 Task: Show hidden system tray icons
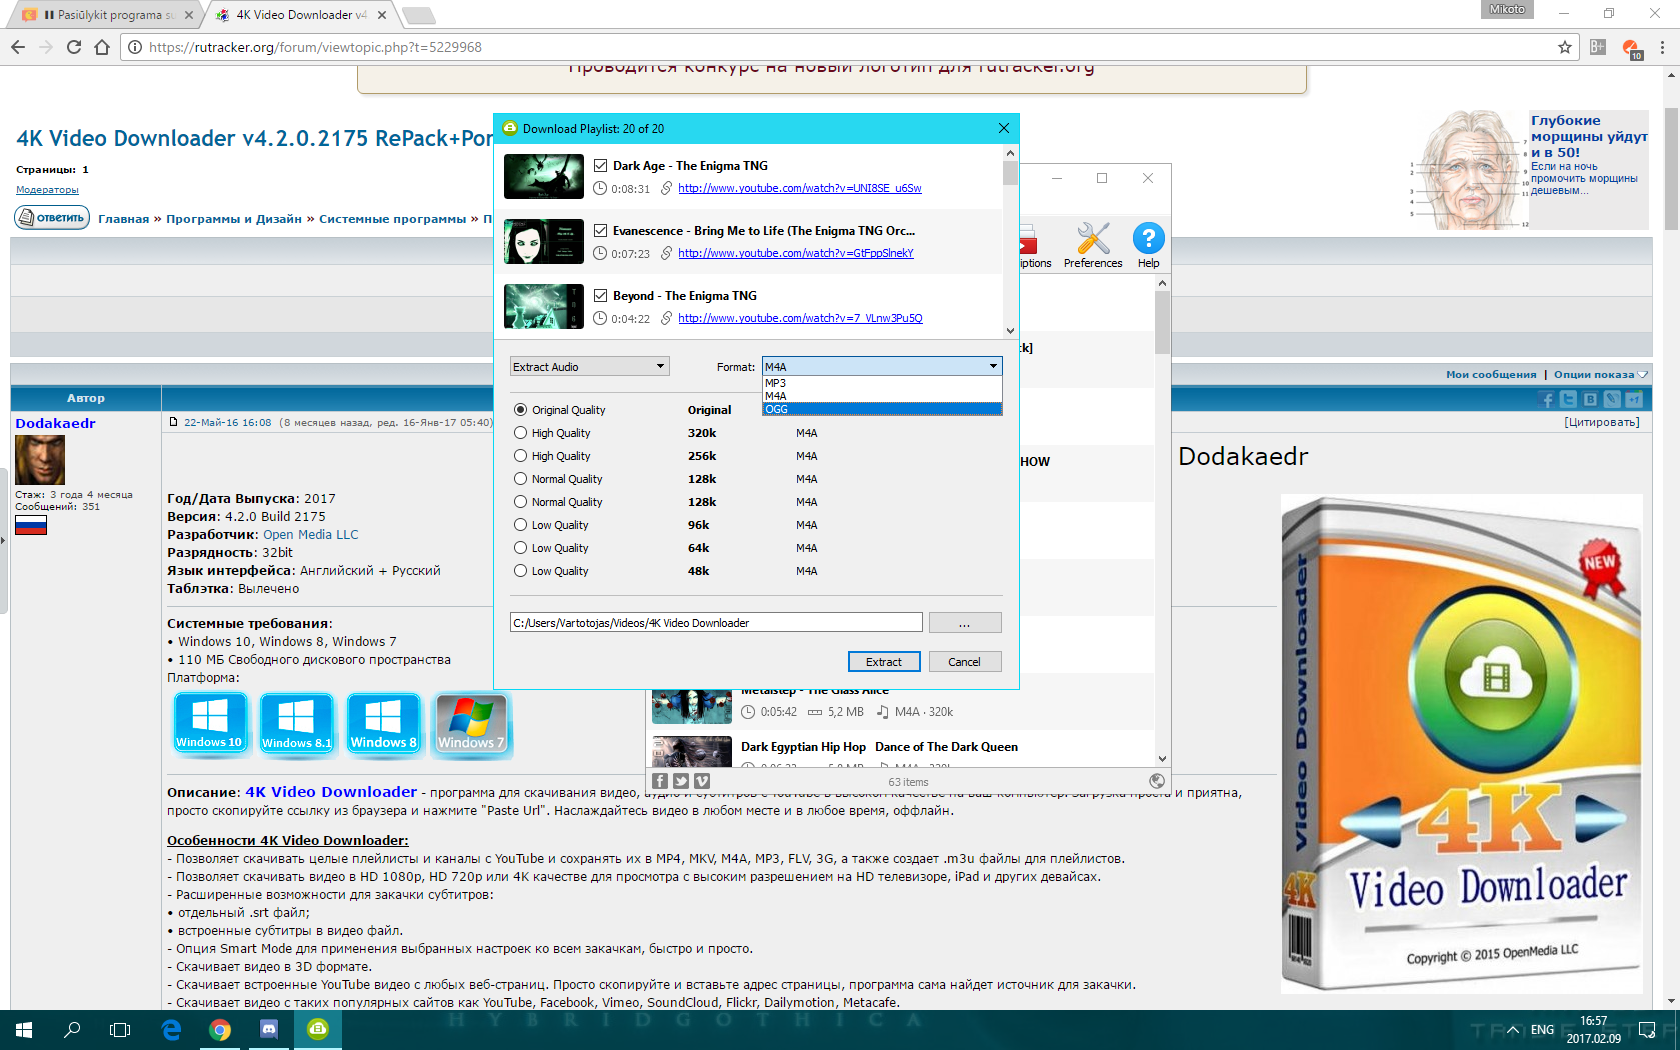pos(1513,1030)
